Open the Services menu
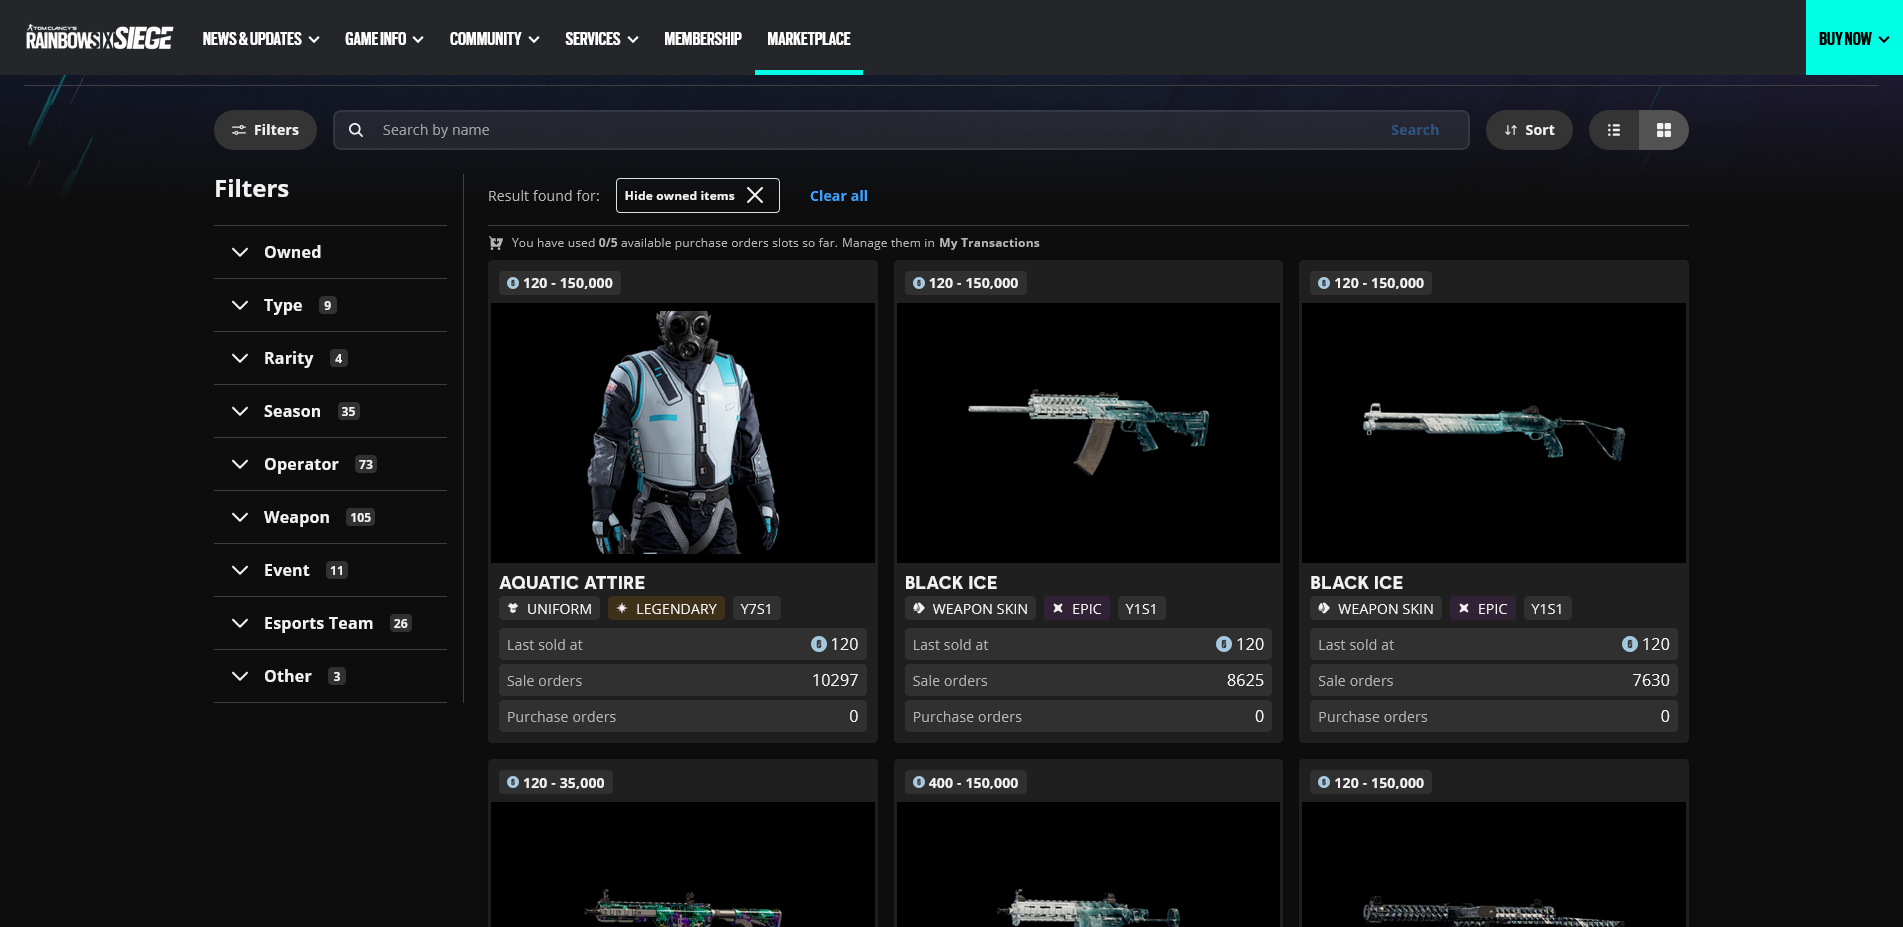1903x927 pixels. [x=601, y=39]
